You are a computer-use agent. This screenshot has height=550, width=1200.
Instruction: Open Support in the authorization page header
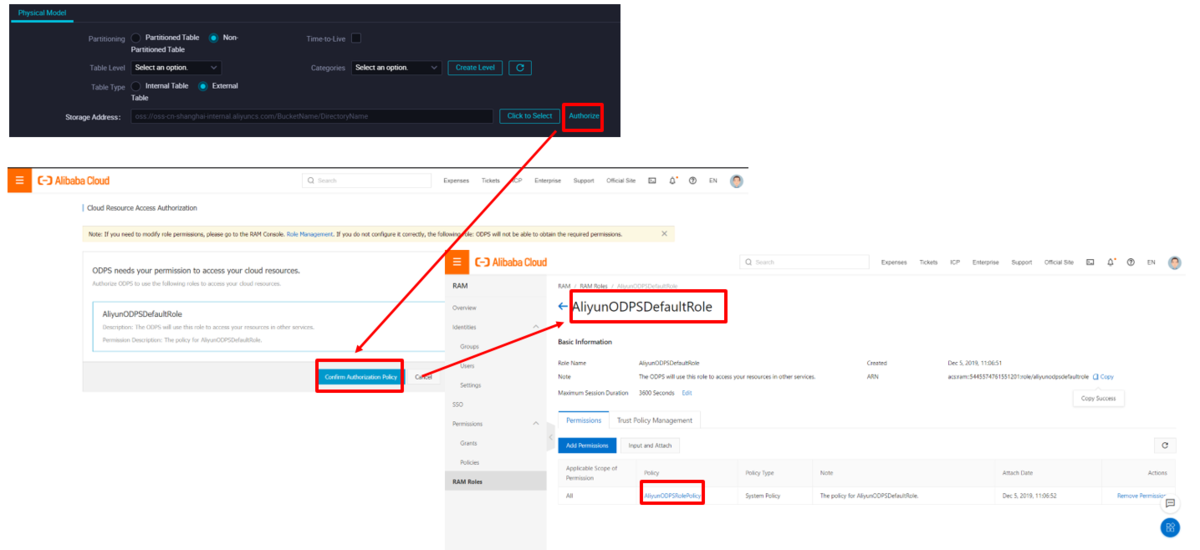(584, 181)
